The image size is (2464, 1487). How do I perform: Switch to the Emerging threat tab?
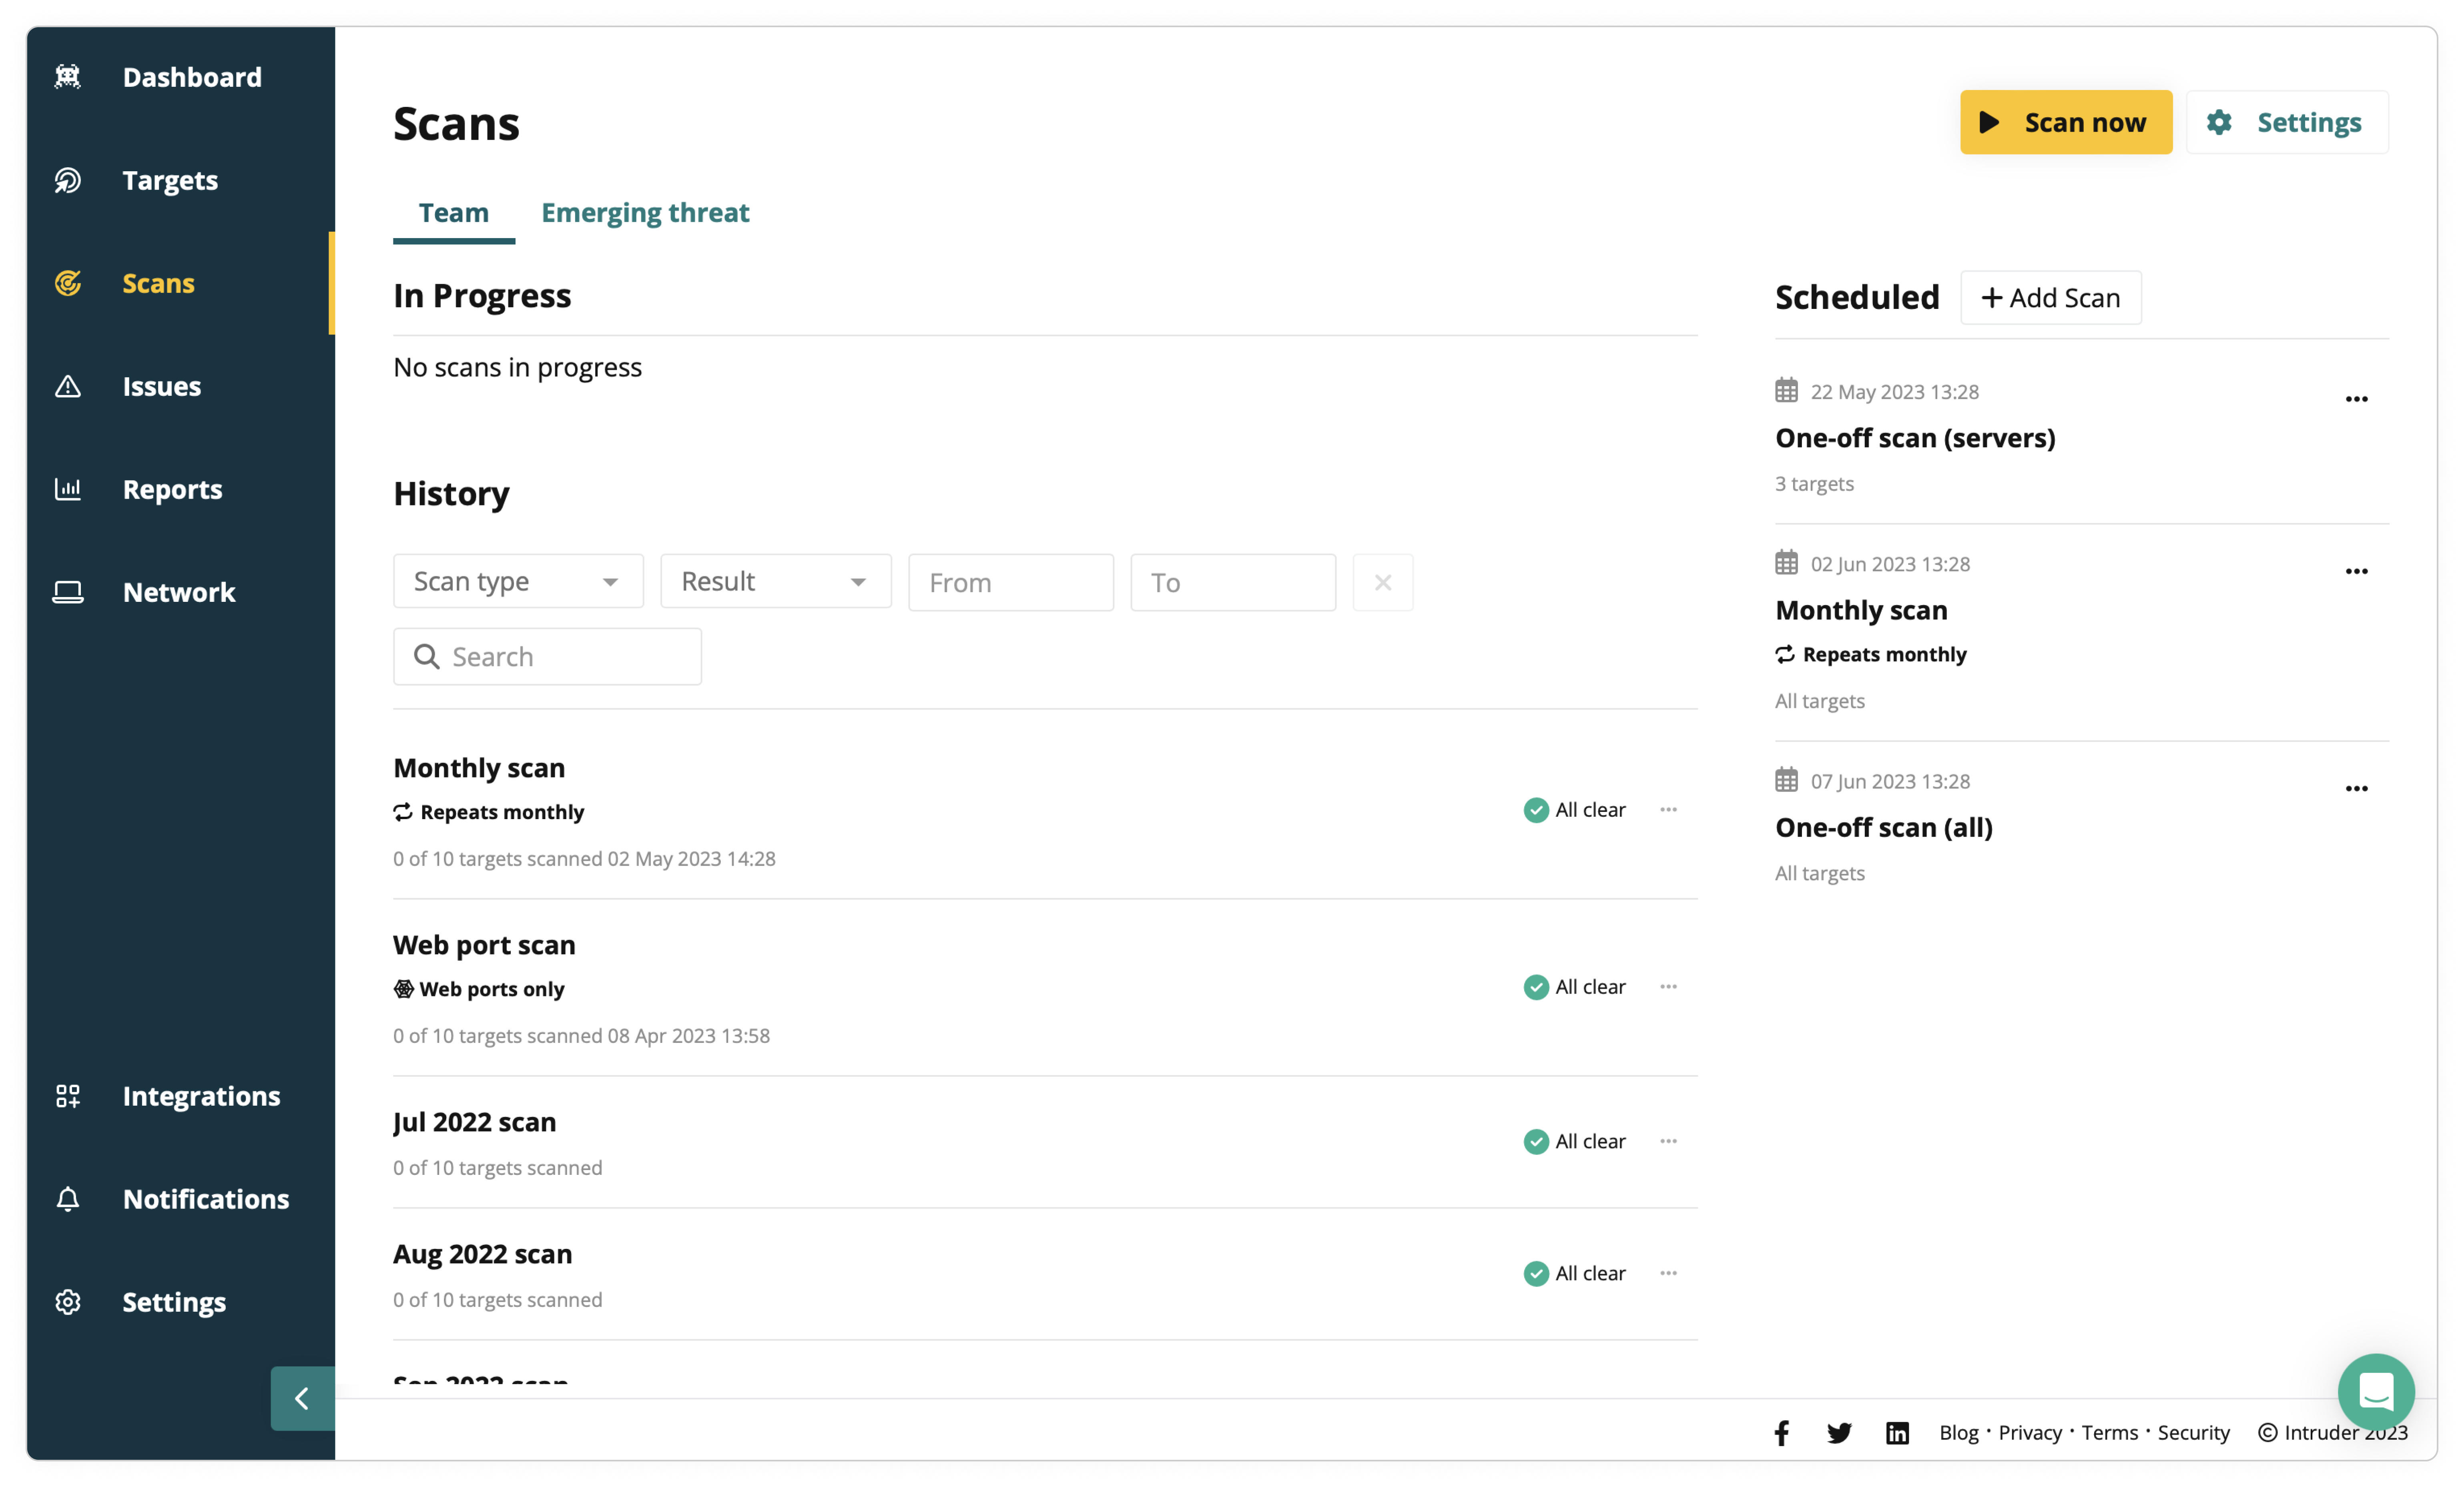[x=645, y=213]
